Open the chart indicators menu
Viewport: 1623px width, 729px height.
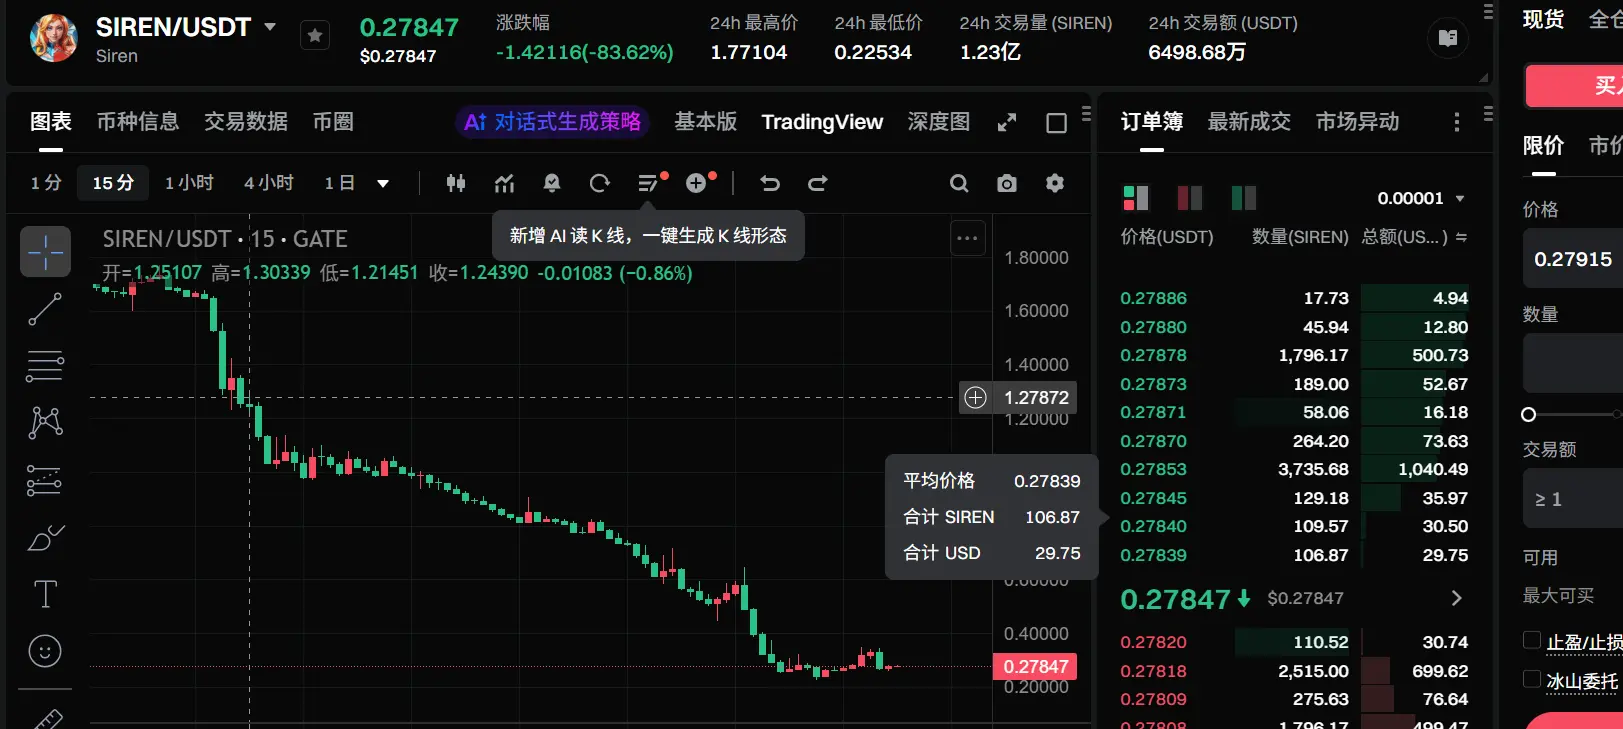tap(505, 183)
